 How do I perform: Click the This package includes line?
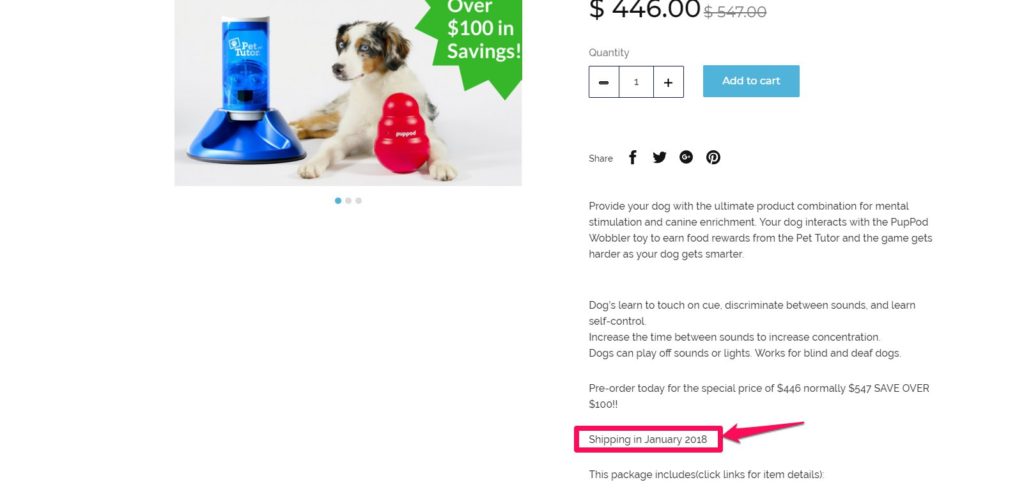coord(706,475)
